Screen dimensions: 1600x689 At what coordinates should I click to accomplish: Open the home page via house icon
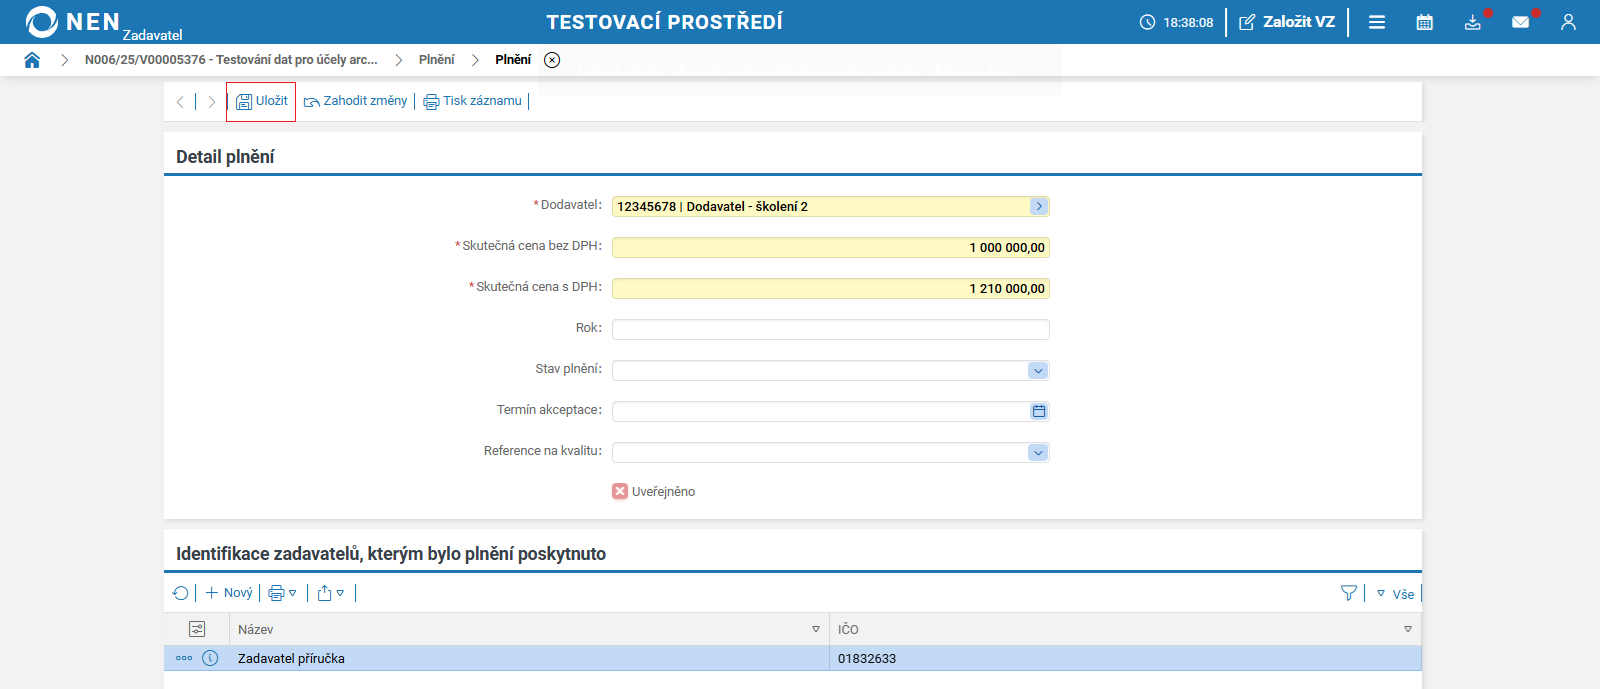(32, 60)
